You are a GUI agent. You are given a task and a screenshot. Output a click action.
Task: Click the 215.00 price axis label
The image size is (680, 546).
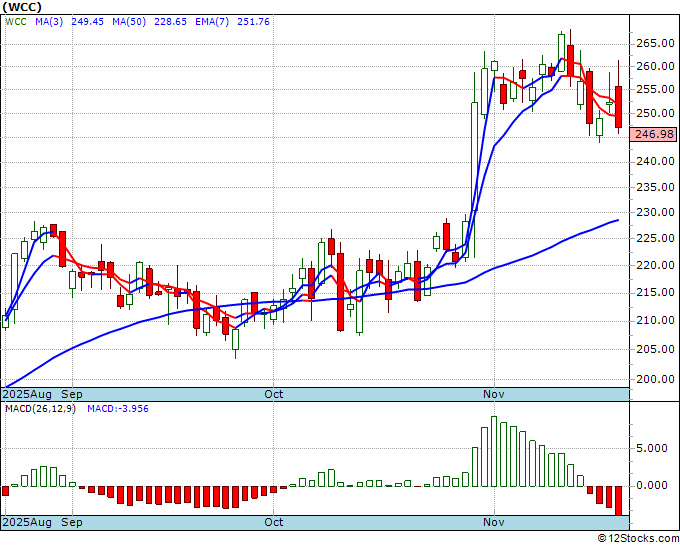(655, 292)
